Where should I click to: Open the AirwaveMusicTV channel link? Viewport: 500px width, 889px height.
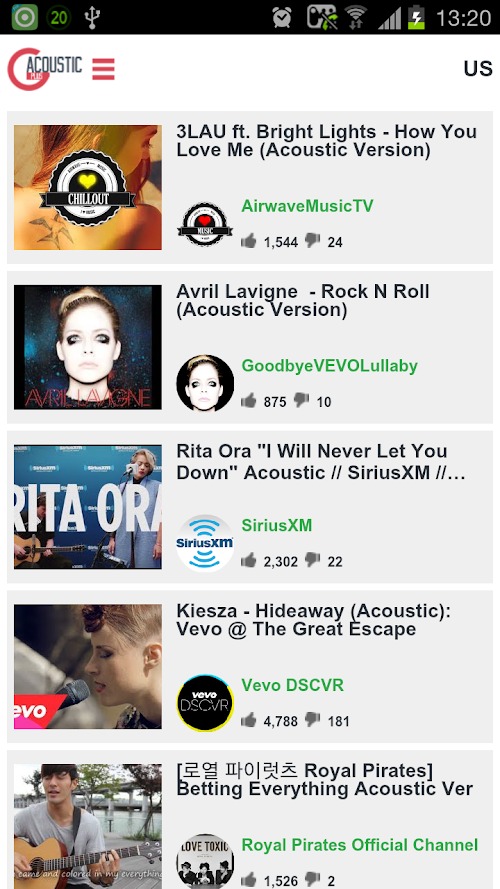[307, 206]
